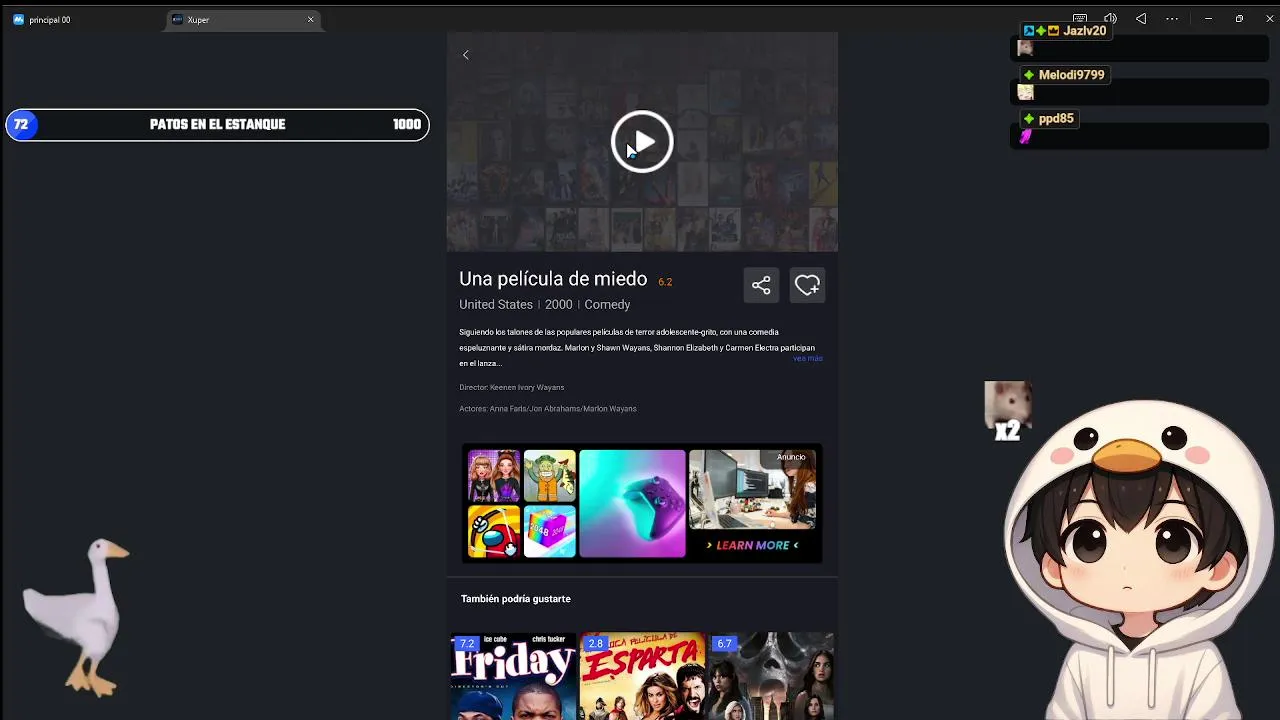The image size is (1280, 720).
Task: Click the pink emote under ppd85
Action: [x=1025, y=137]
